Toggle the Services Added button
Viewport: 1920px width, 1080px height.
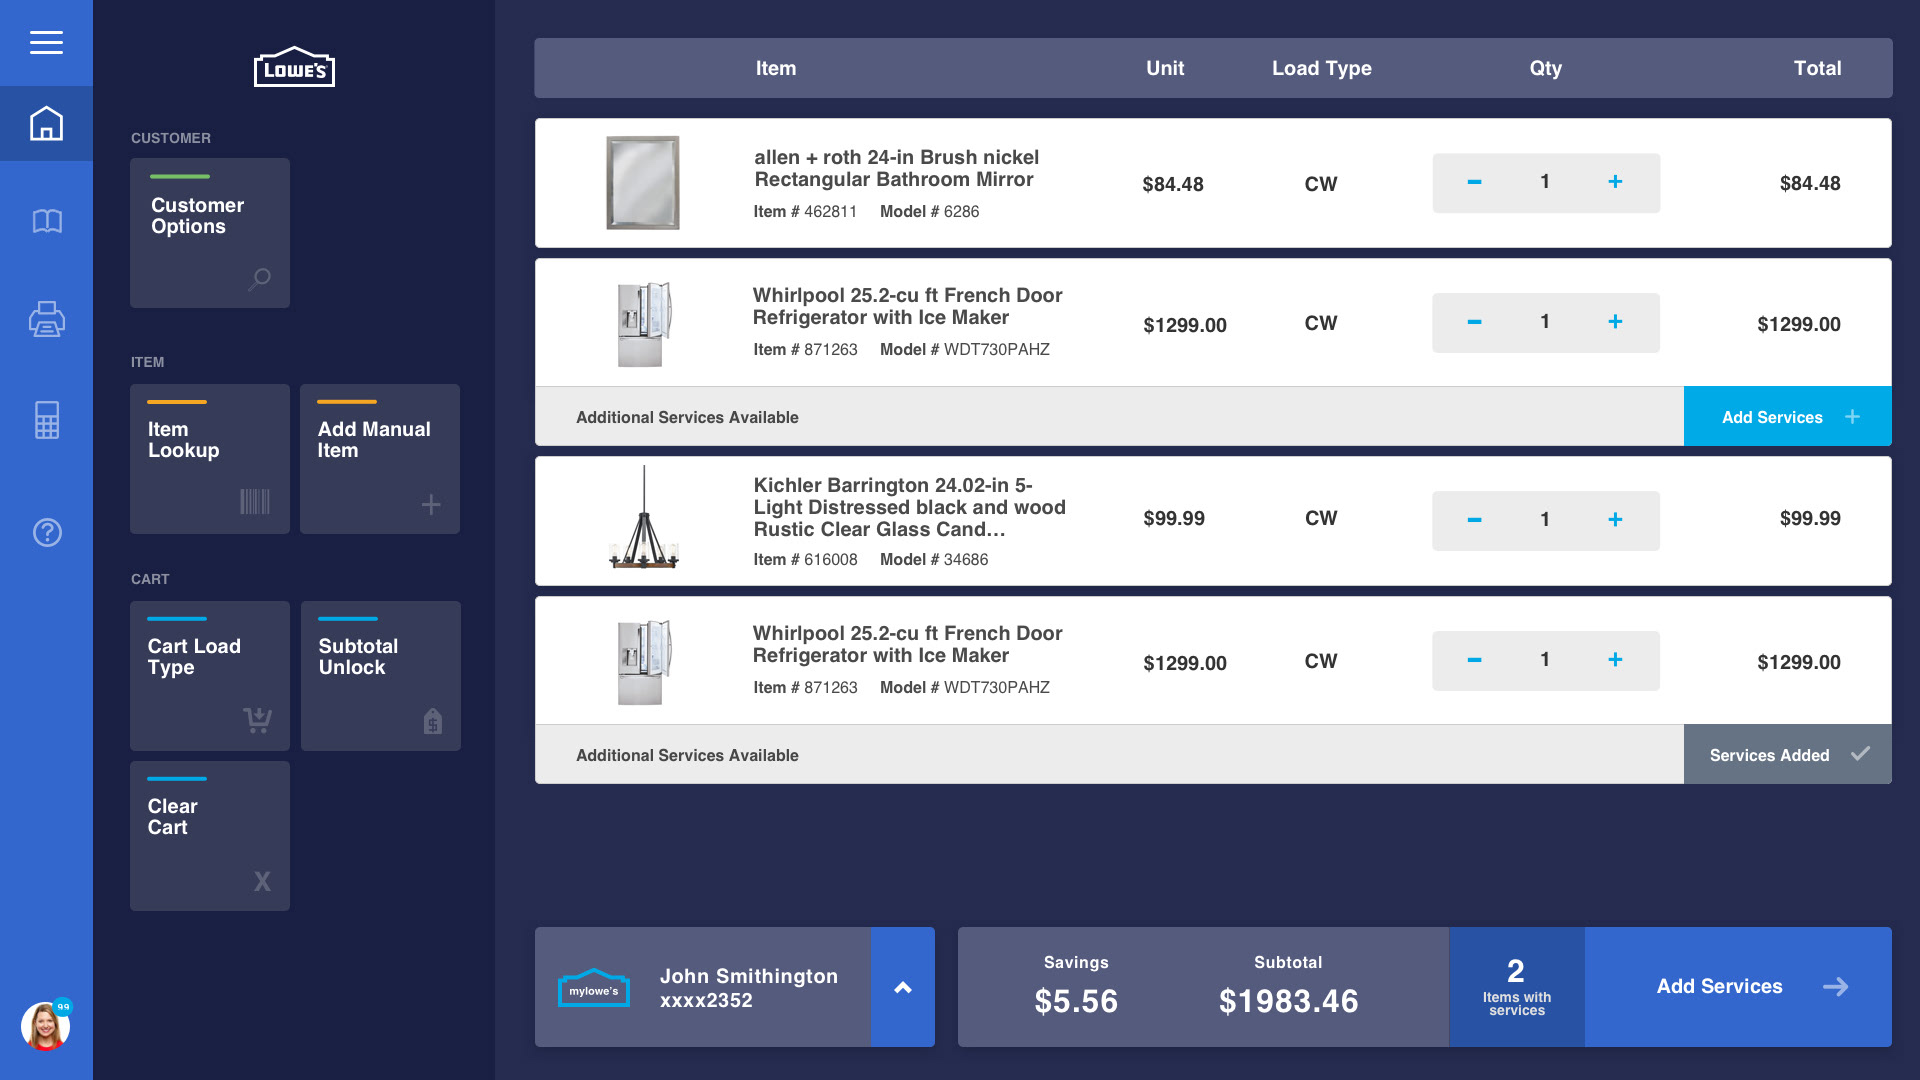pyautogui.click(x=1787, y=755)
